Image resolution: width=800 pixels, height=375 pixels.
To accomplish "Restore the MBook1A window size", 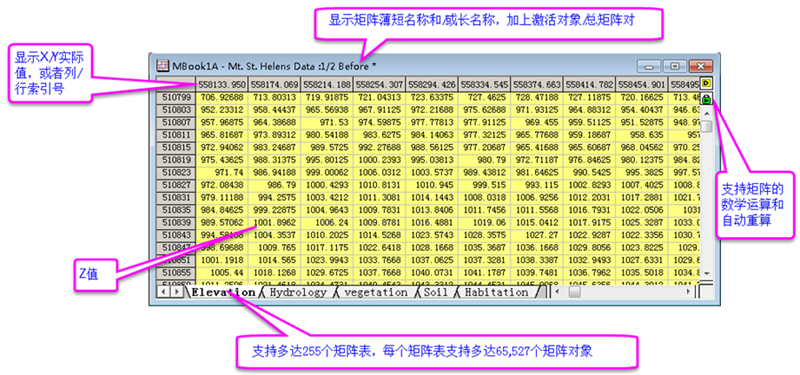I will (x=675, y=66).
